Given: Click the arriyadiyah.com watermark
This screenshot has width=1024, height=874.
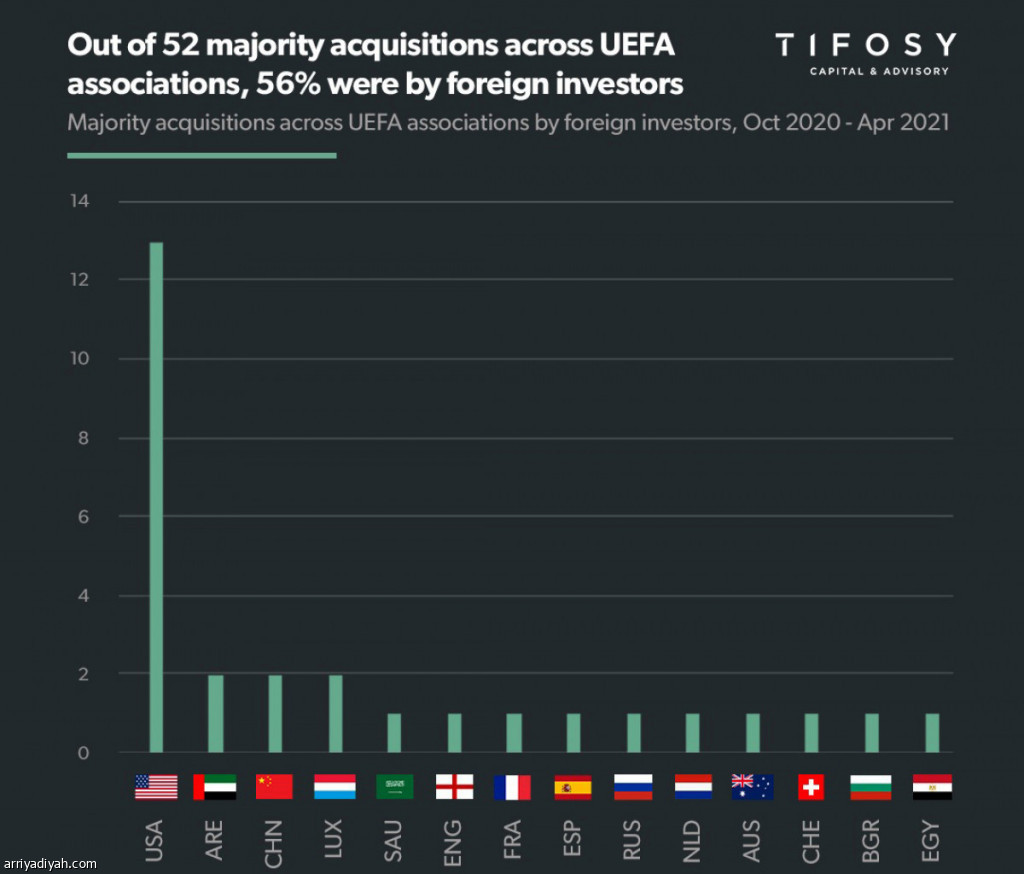Looking at the screenshot, I should (50, 863).
